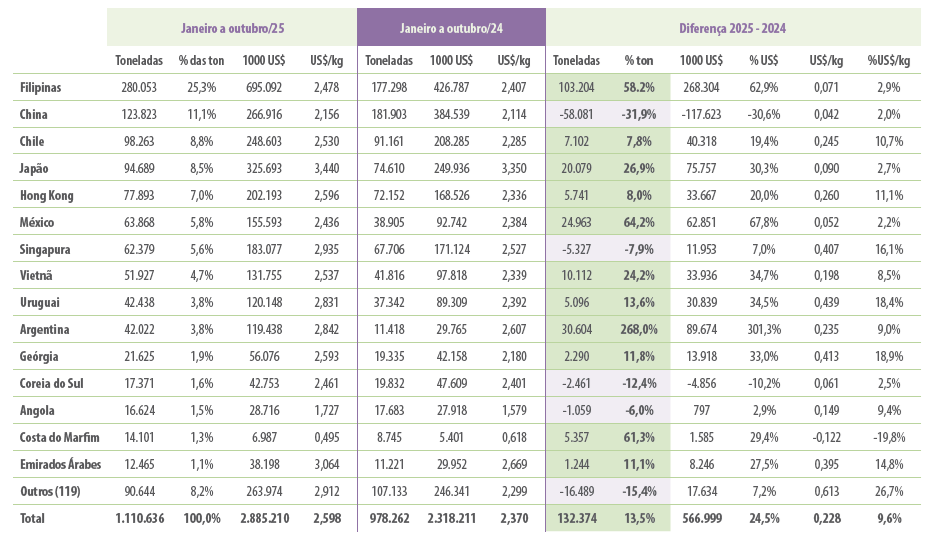Select the total tonnage cell 1.110.636

137,519
